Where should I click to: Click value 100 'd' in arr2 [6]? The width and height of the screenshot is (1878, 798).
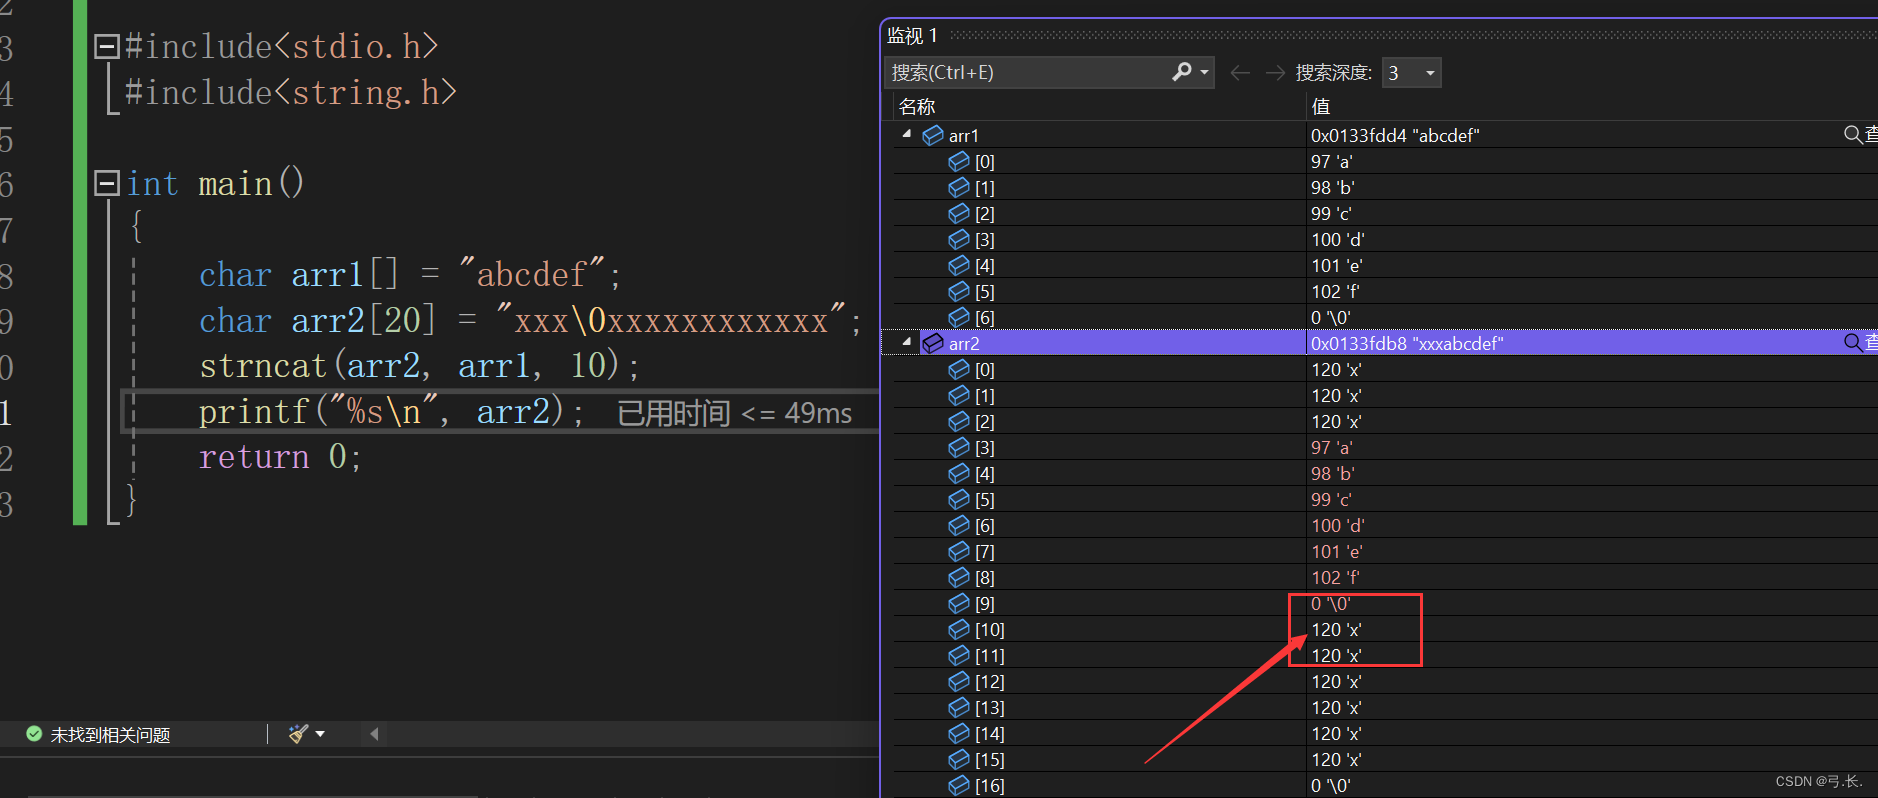[1337, 525]
